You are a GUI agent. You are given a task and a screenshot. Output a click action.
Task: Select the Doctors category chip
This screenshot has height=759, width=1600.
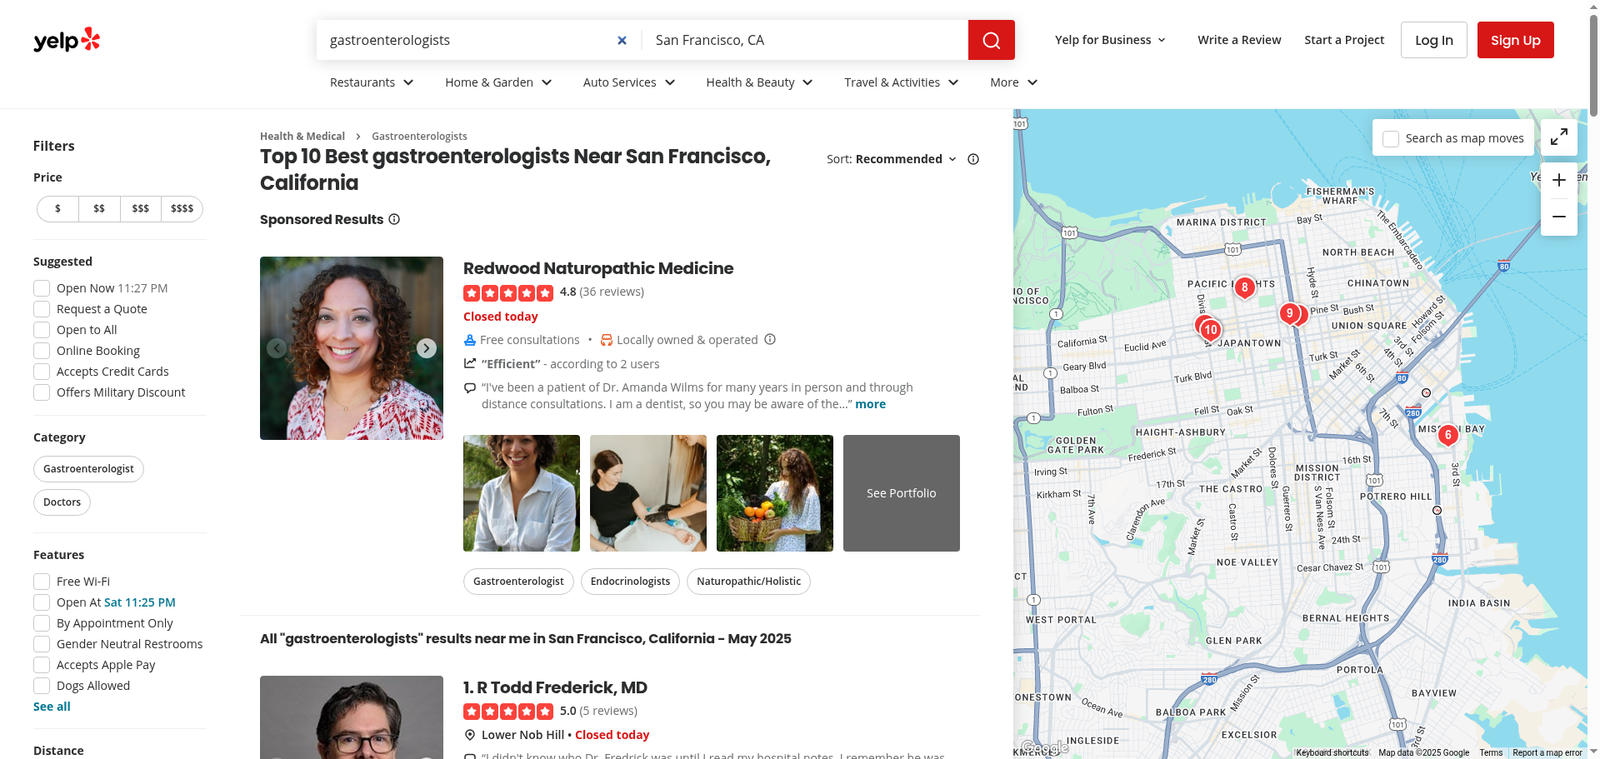[x=62, y=502]
